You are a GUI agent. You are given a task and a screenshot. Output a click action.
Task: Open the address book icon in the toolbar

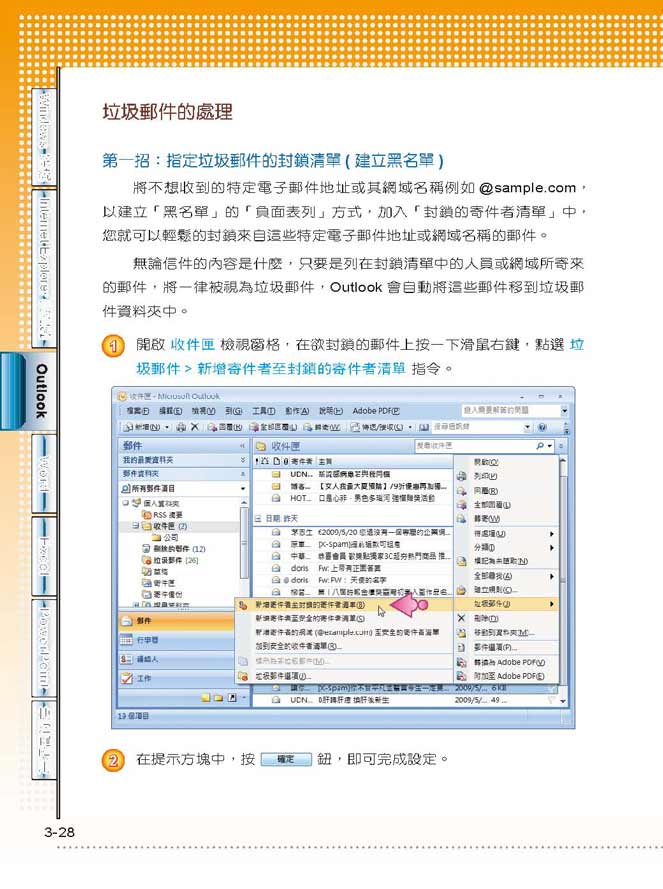424,427
